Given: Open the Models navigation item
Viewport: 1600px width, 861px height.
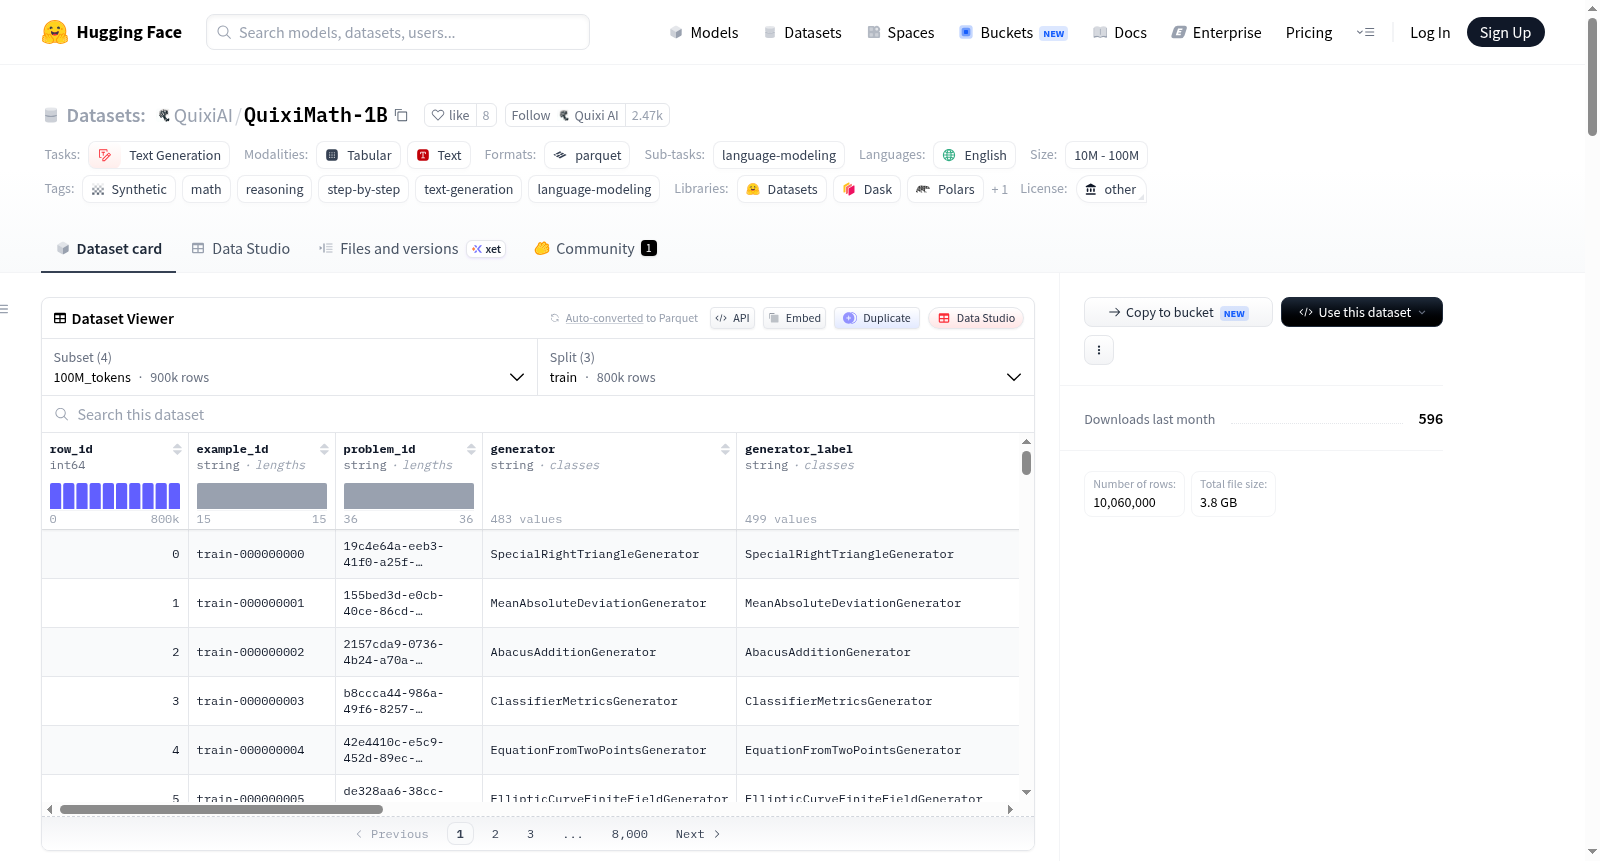Looking at the screenshot, I should click(704, 32).
